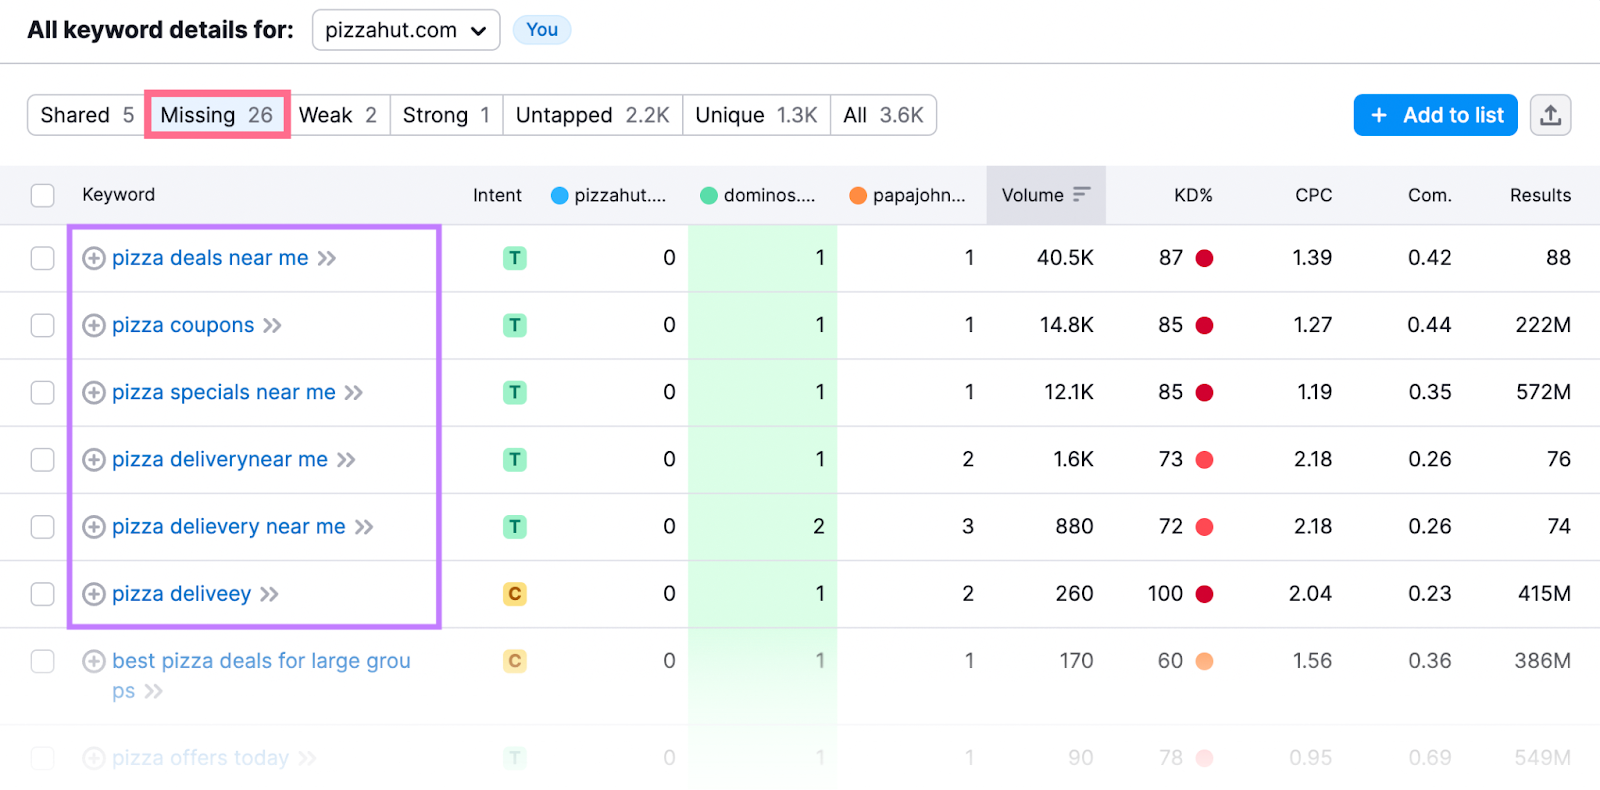Open the pizzahut.com domain dropdown
The height and width of the screenshot is (790, 1600).
pyautogui.click(x=405, y=30)
